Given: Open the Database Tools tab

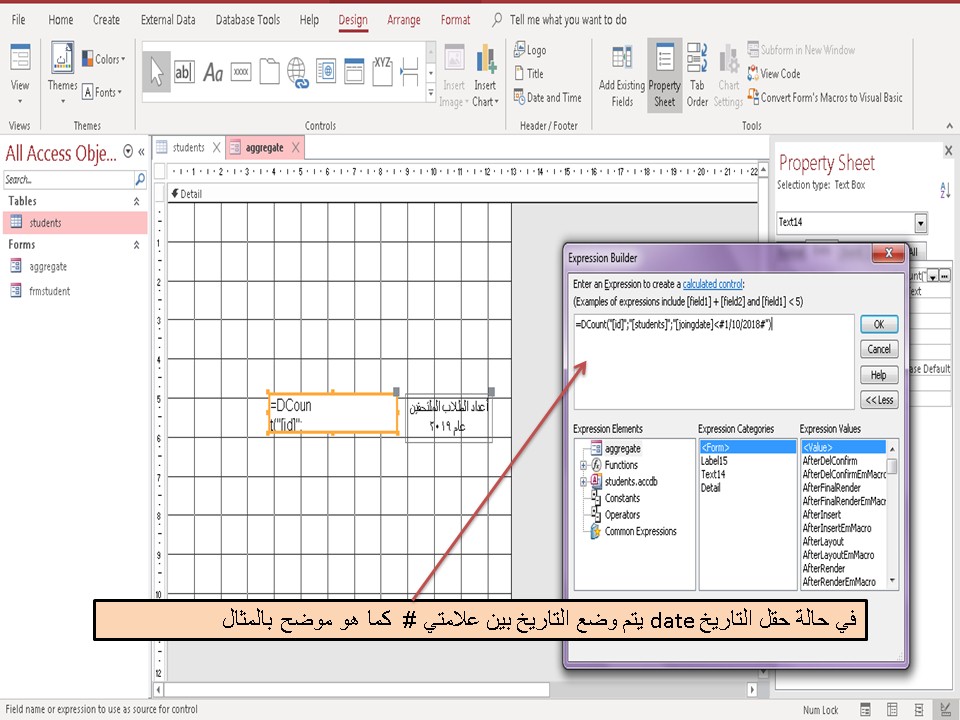Looking at the screenshot, I should pyautogui.click(x=248, y=20).
